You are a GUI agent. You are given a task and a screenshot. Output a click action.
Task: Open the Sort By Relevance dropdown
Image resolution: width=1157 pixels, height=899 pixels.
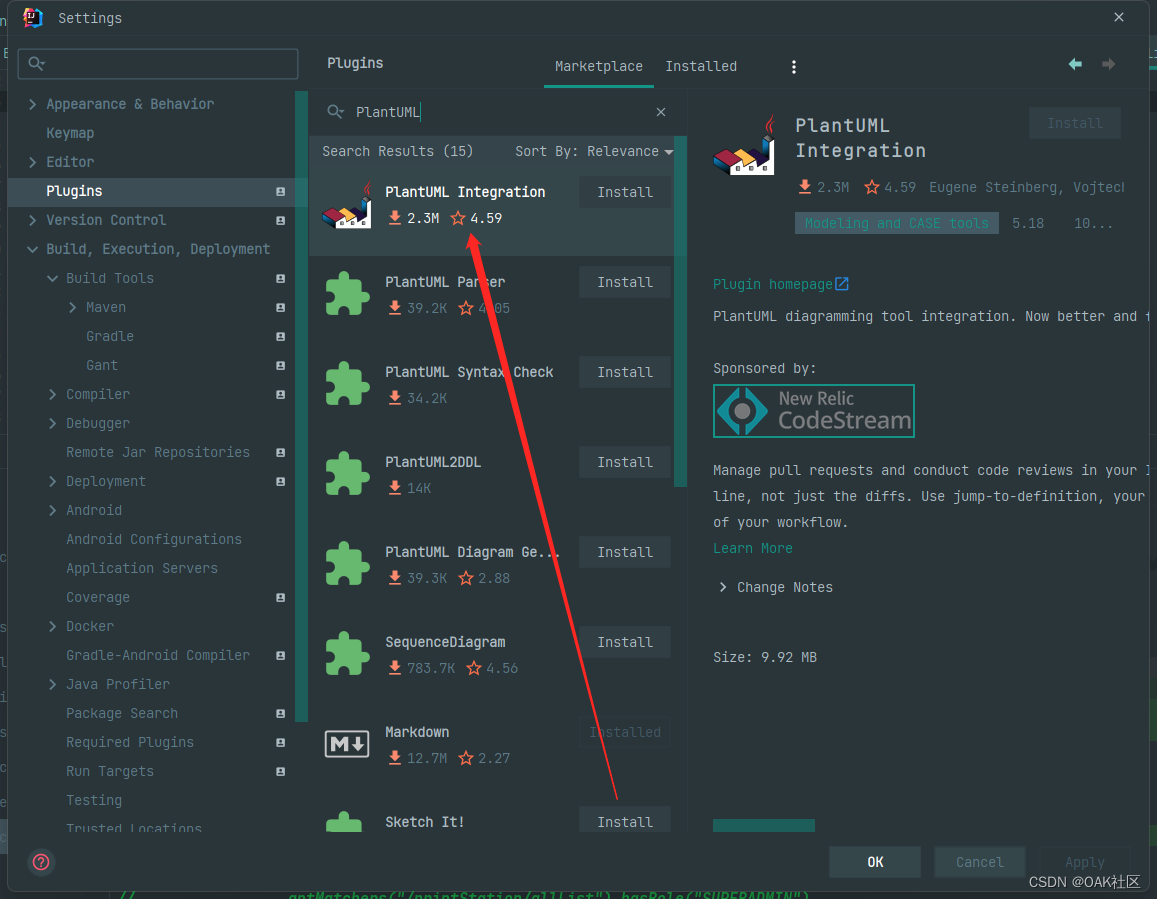pos(594,151)
